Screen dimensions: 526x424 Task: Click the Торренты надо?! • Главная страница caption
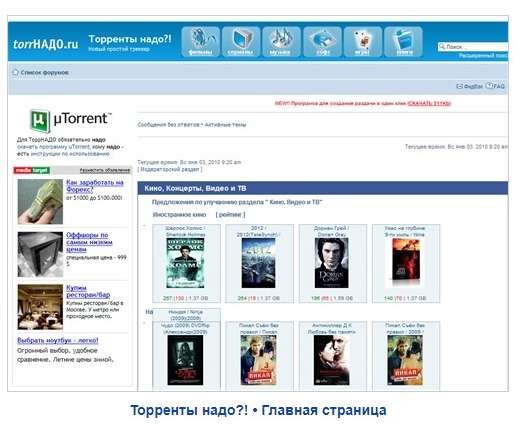[258, 410]
